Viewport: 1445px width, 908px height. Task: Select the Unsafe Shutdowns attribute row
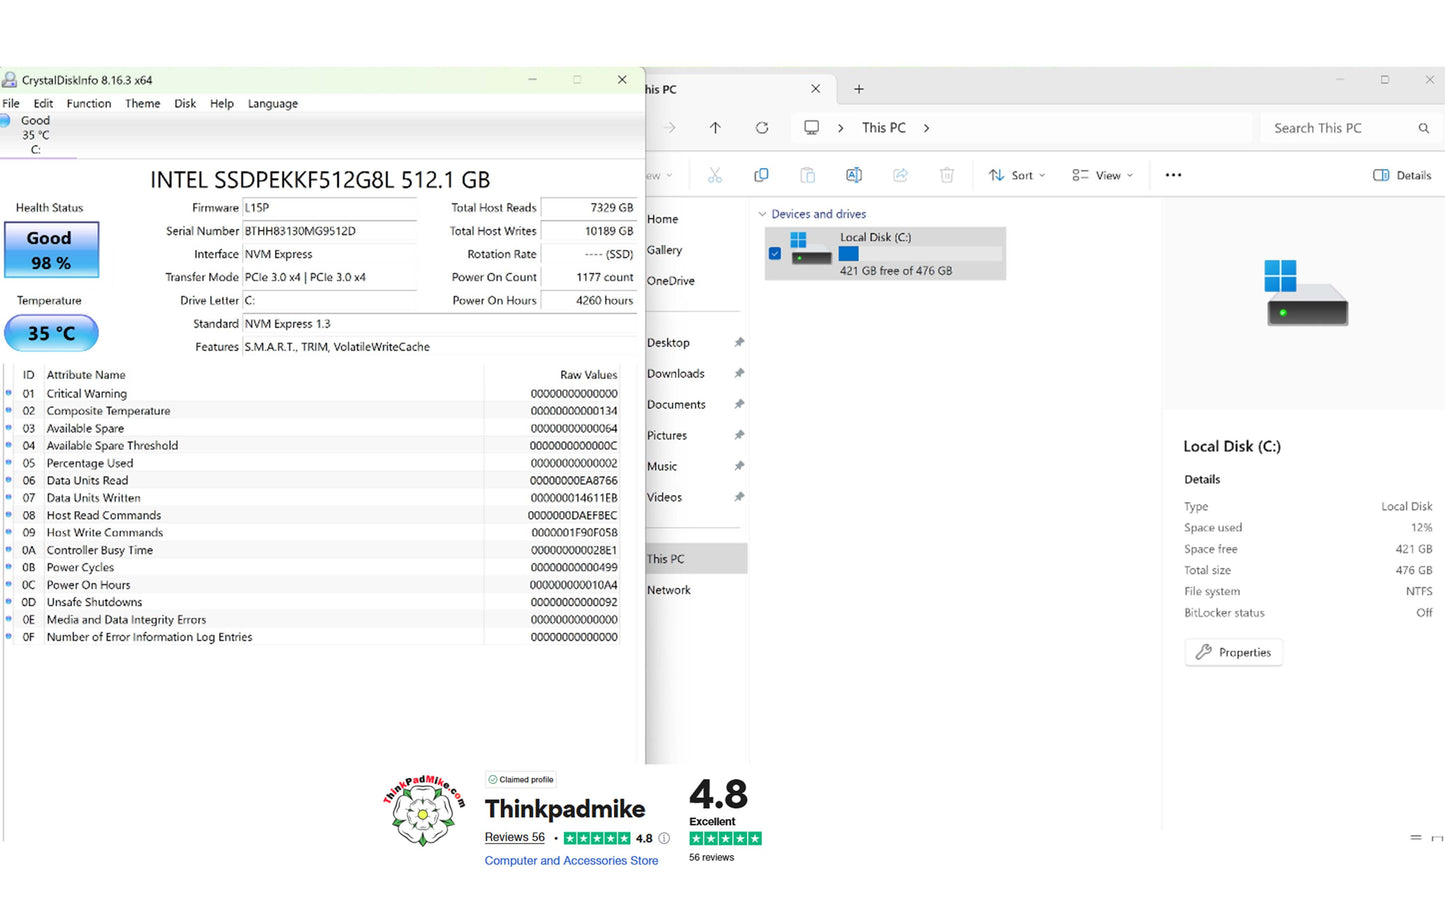coord(312,602)
